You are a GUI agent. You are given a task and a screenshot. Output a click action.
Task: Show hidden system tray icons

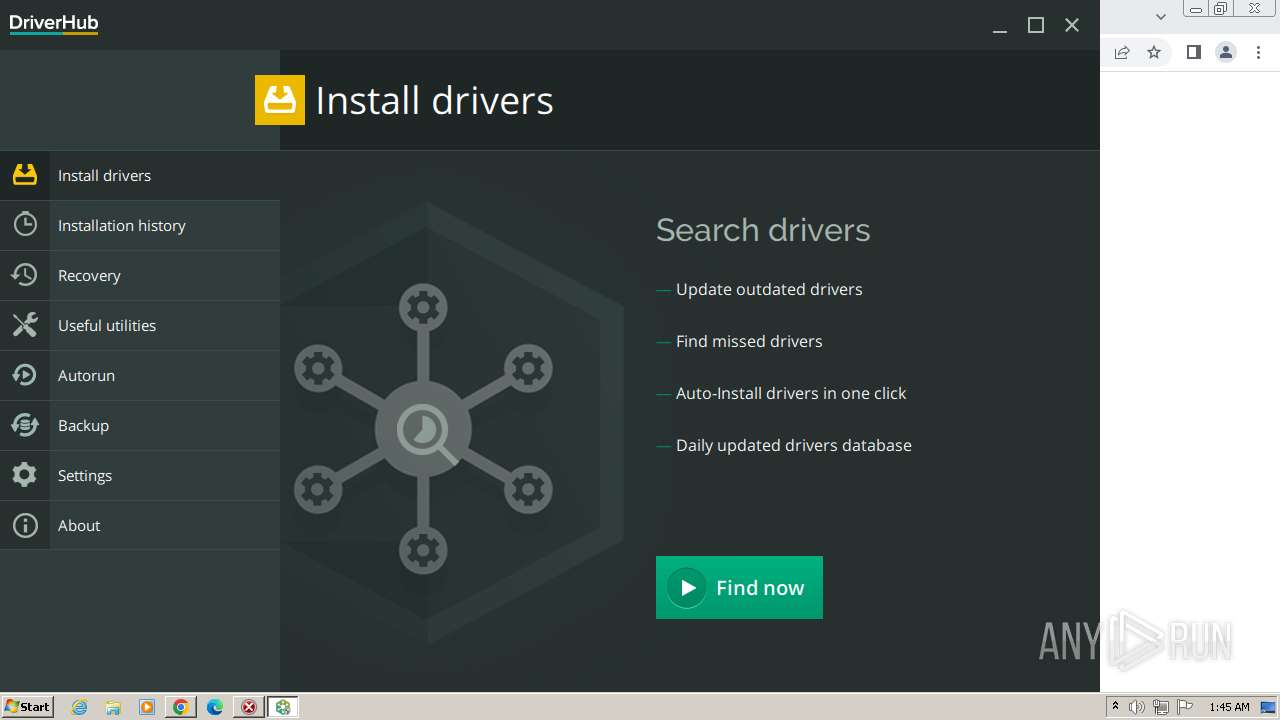1116,707
